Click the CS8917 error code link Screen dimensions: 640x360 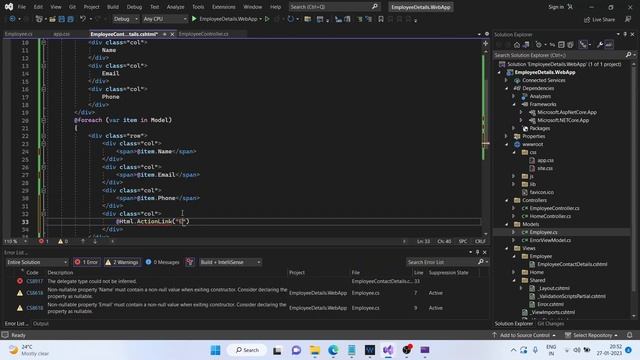(x=35, y=281)
